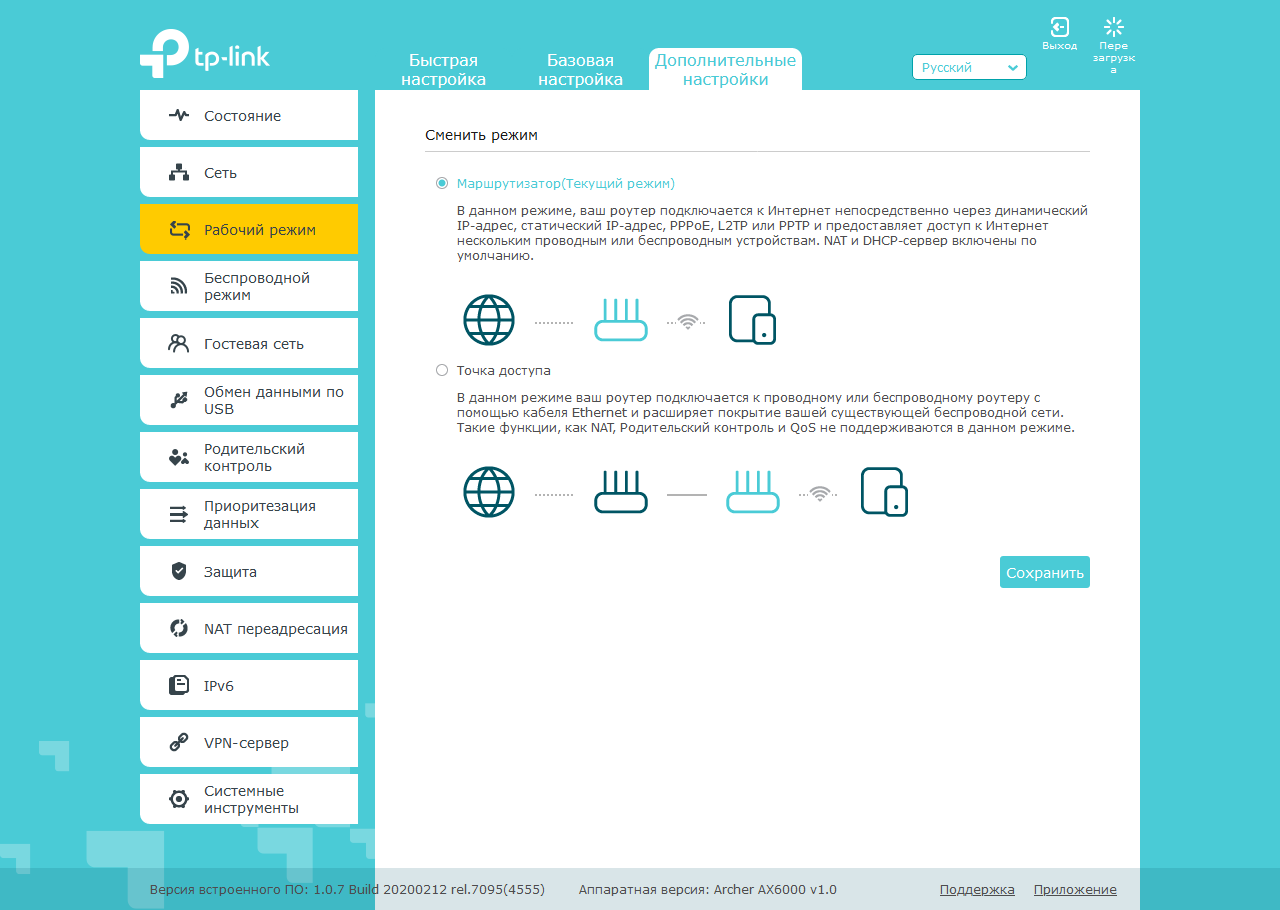Viewport: 1280px width, 910px height.
Task: Click the Приоритезация данных QoS icon
Action: [x=179, y=514]
